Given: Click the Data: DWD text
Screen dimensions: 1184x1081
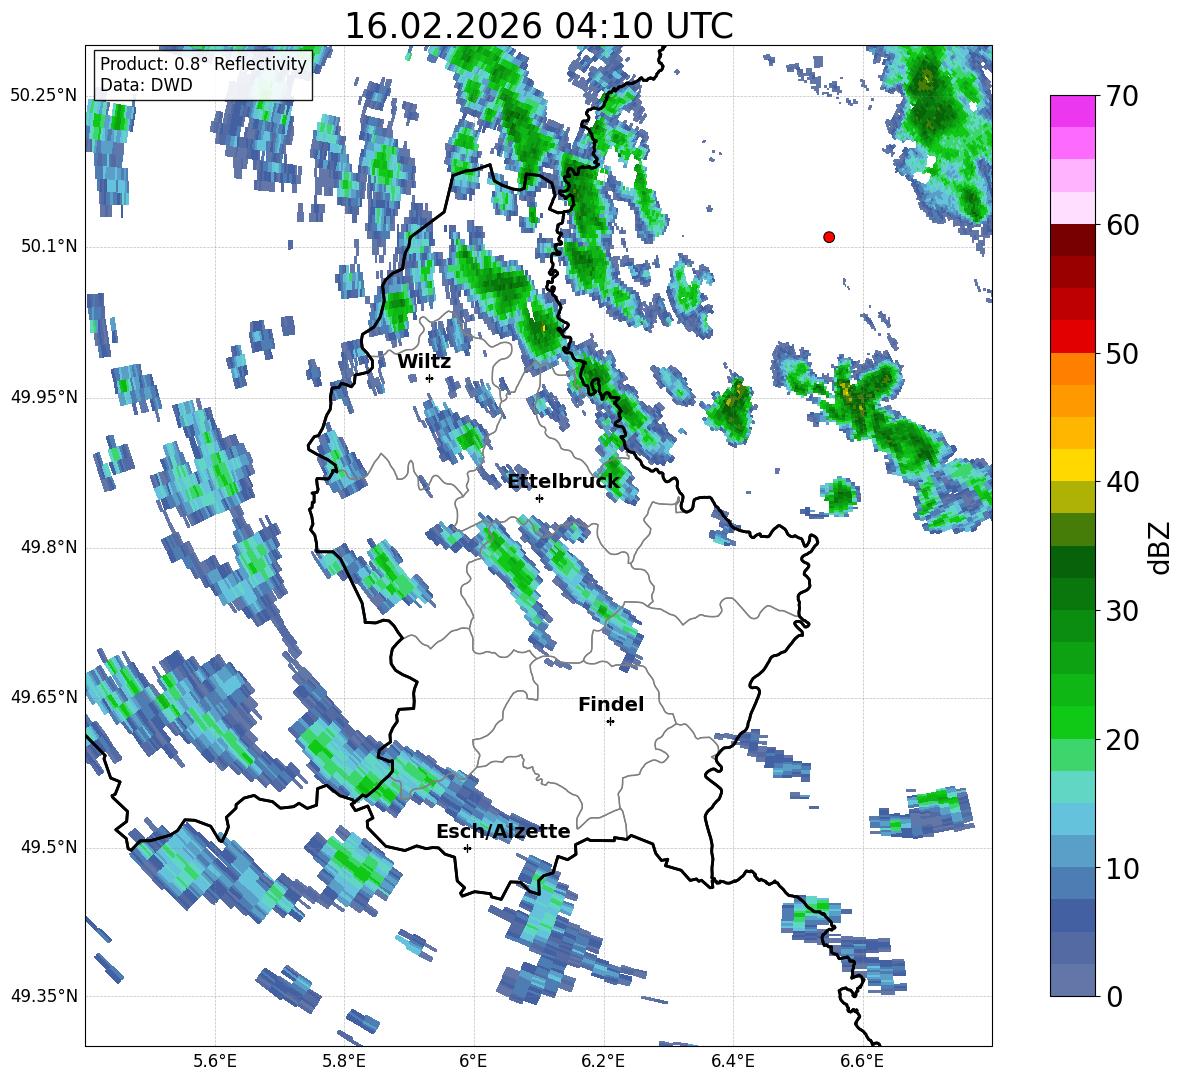Looking at the screenshot, I should click(146, 85).
